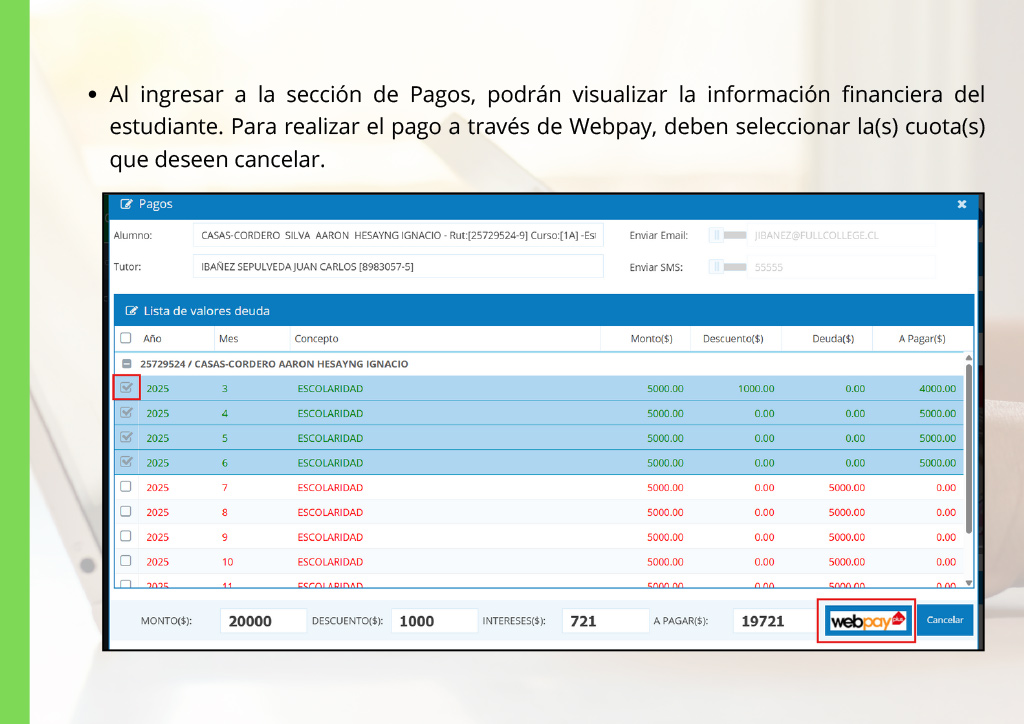Click the A PAGAR($) field showing 19721
Screen dimensions: 1024x724
(x=775, y=621)
